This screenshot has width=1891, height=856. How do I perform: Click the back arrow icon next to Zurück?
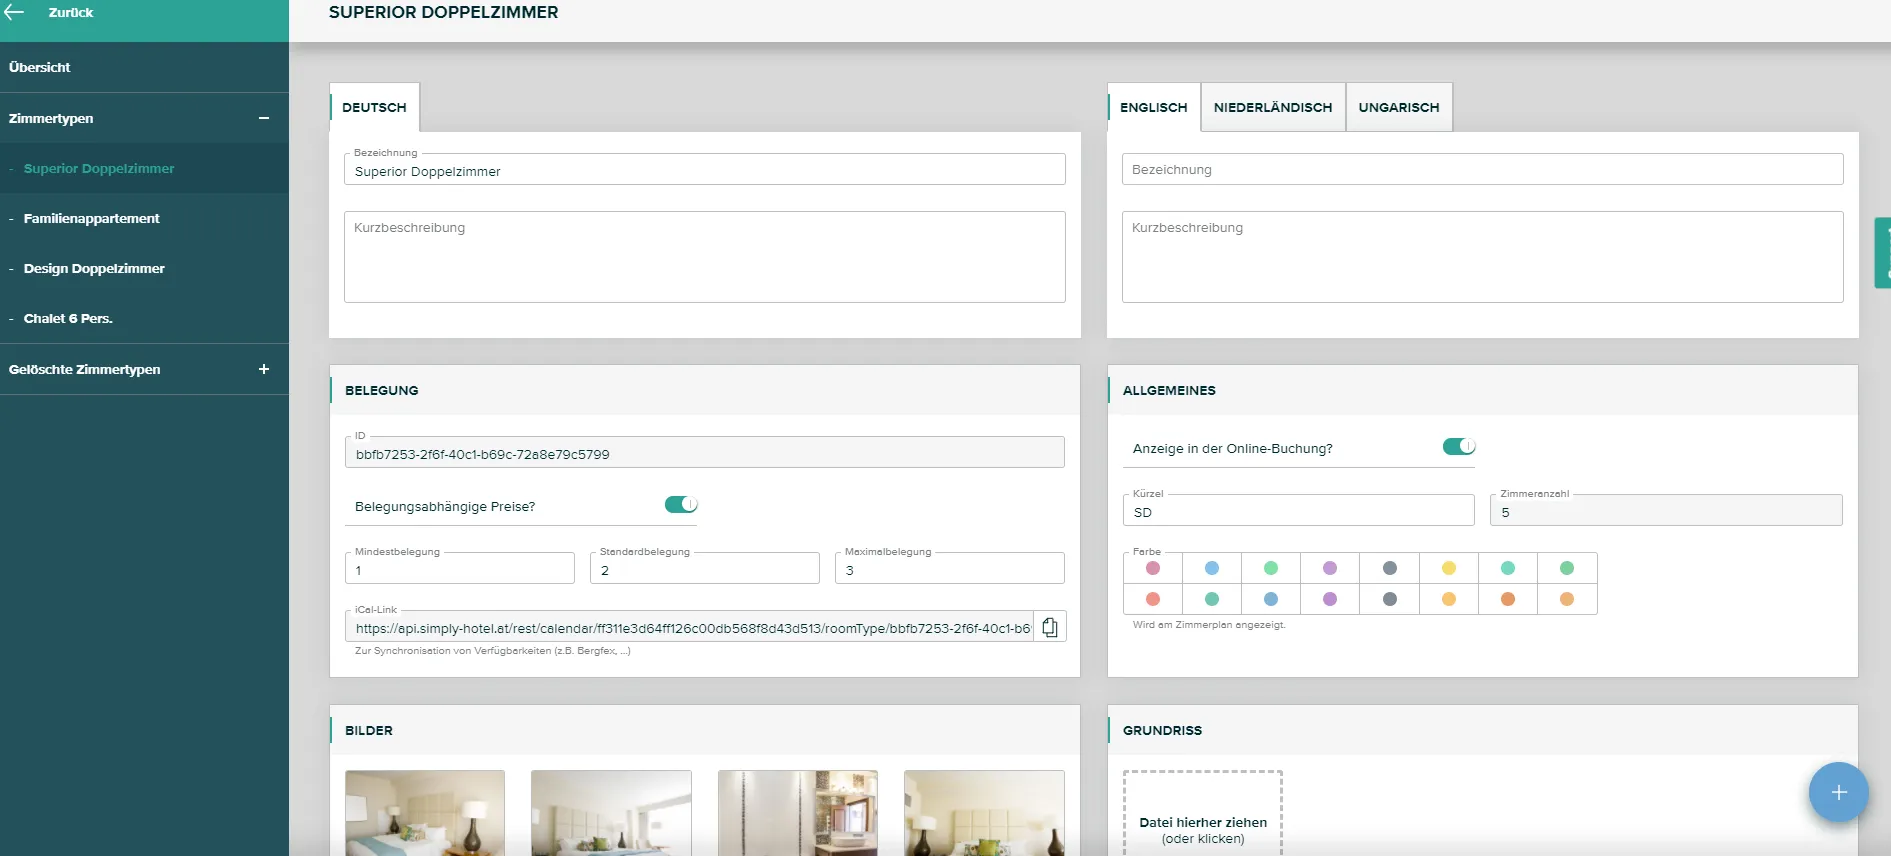pyautogui.click(x=14, y=12)
